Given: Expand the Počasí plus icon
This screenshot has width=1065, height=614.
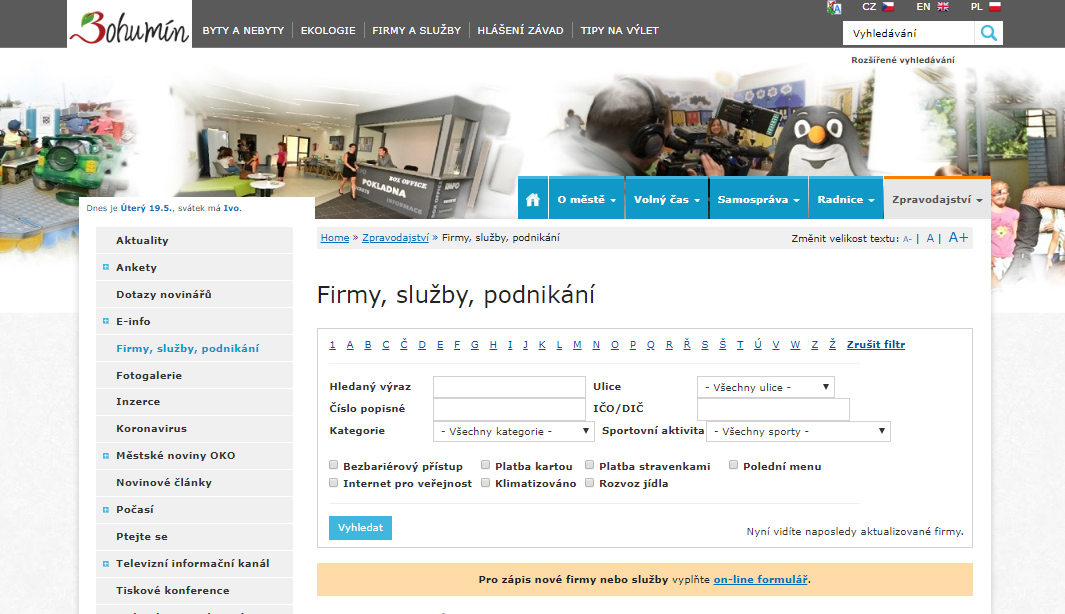Looking at the screenshot, I should (105, 509).
